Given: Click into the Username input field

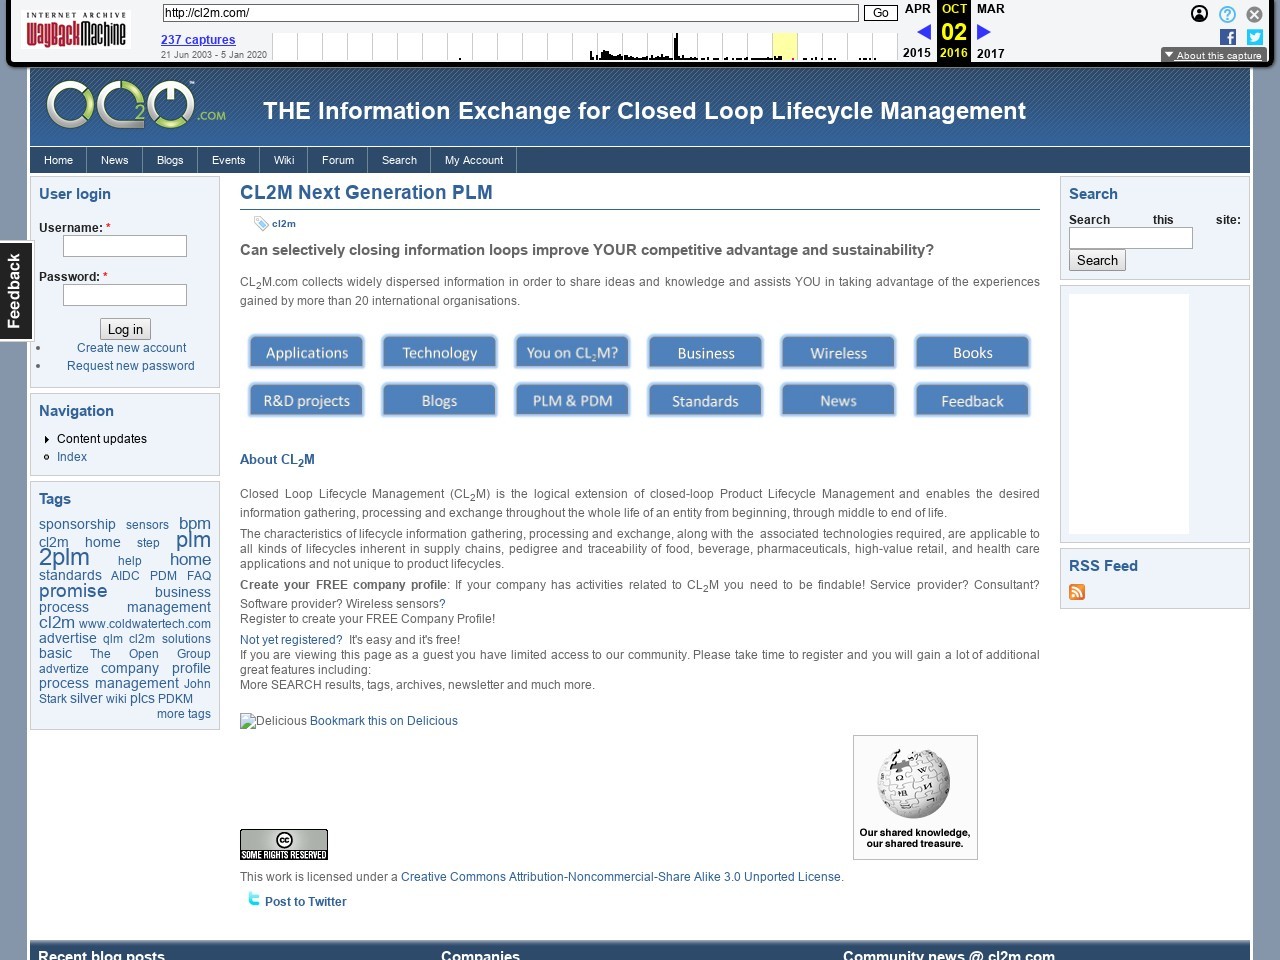Looking at the screenshot, I should tap(125, 246).
